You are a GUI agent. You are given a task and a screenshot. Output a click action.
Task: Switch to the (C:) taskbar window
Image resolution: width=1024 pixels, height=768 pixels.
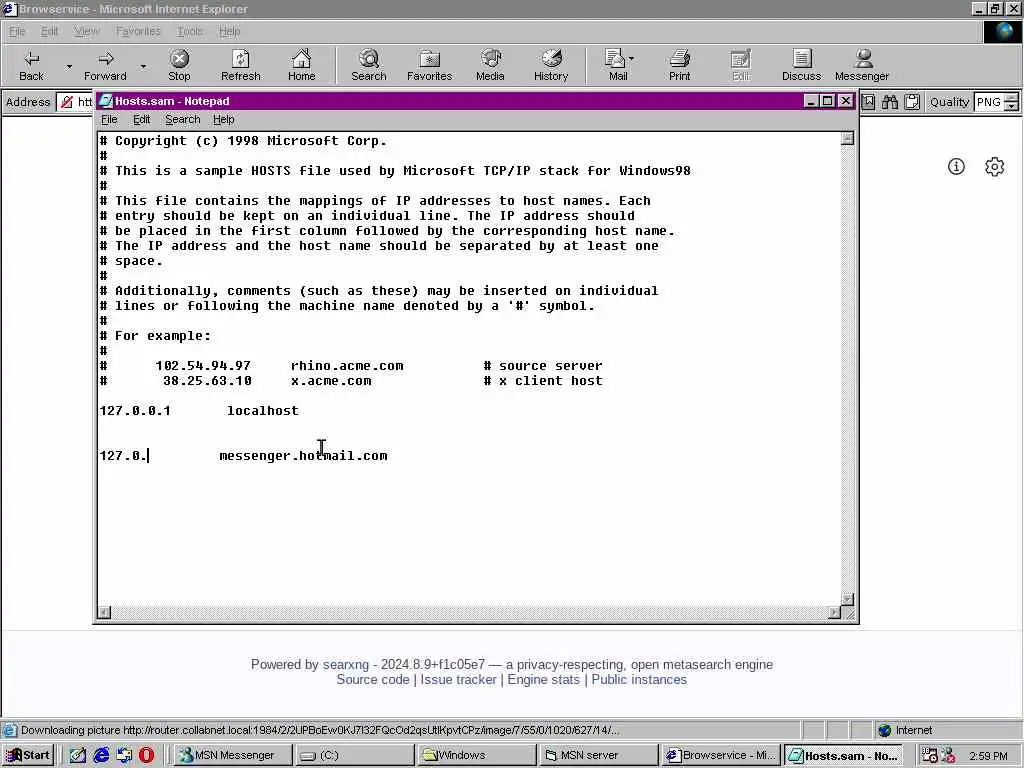pos(355,755)
